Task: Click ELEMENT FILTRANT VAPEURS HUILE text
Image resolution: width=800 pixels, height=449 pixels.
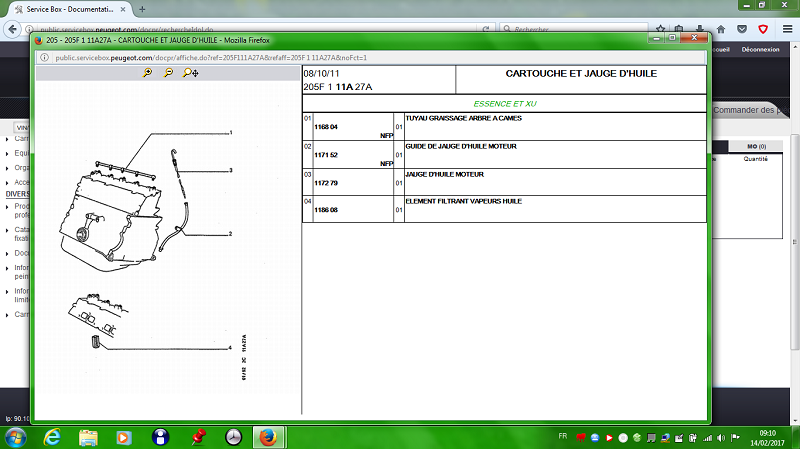Action: click(463, 202)
